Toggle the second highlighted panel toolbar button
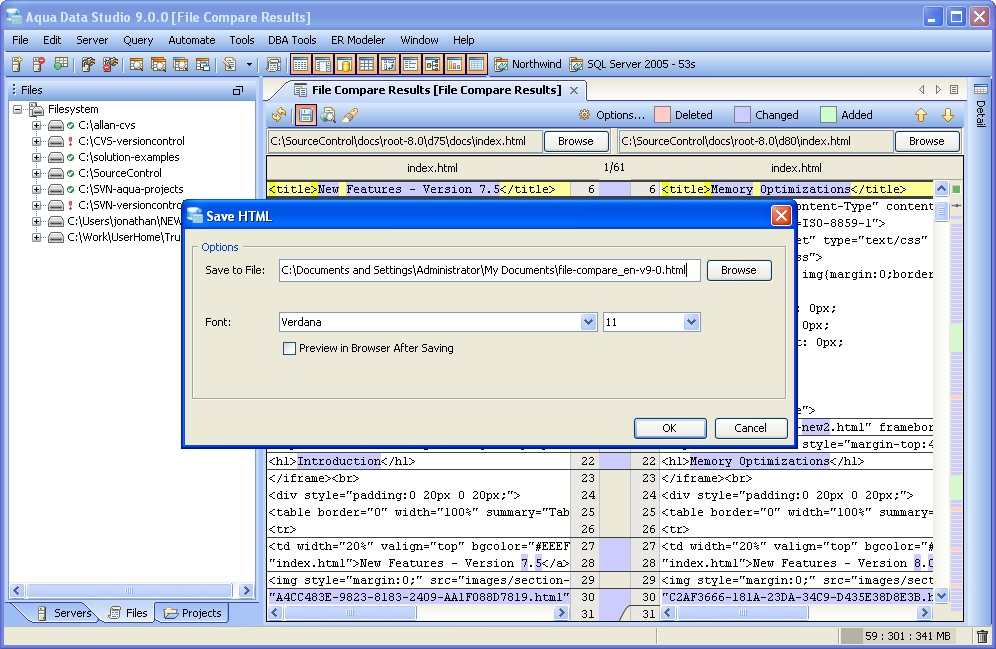 tap(323, 64)
